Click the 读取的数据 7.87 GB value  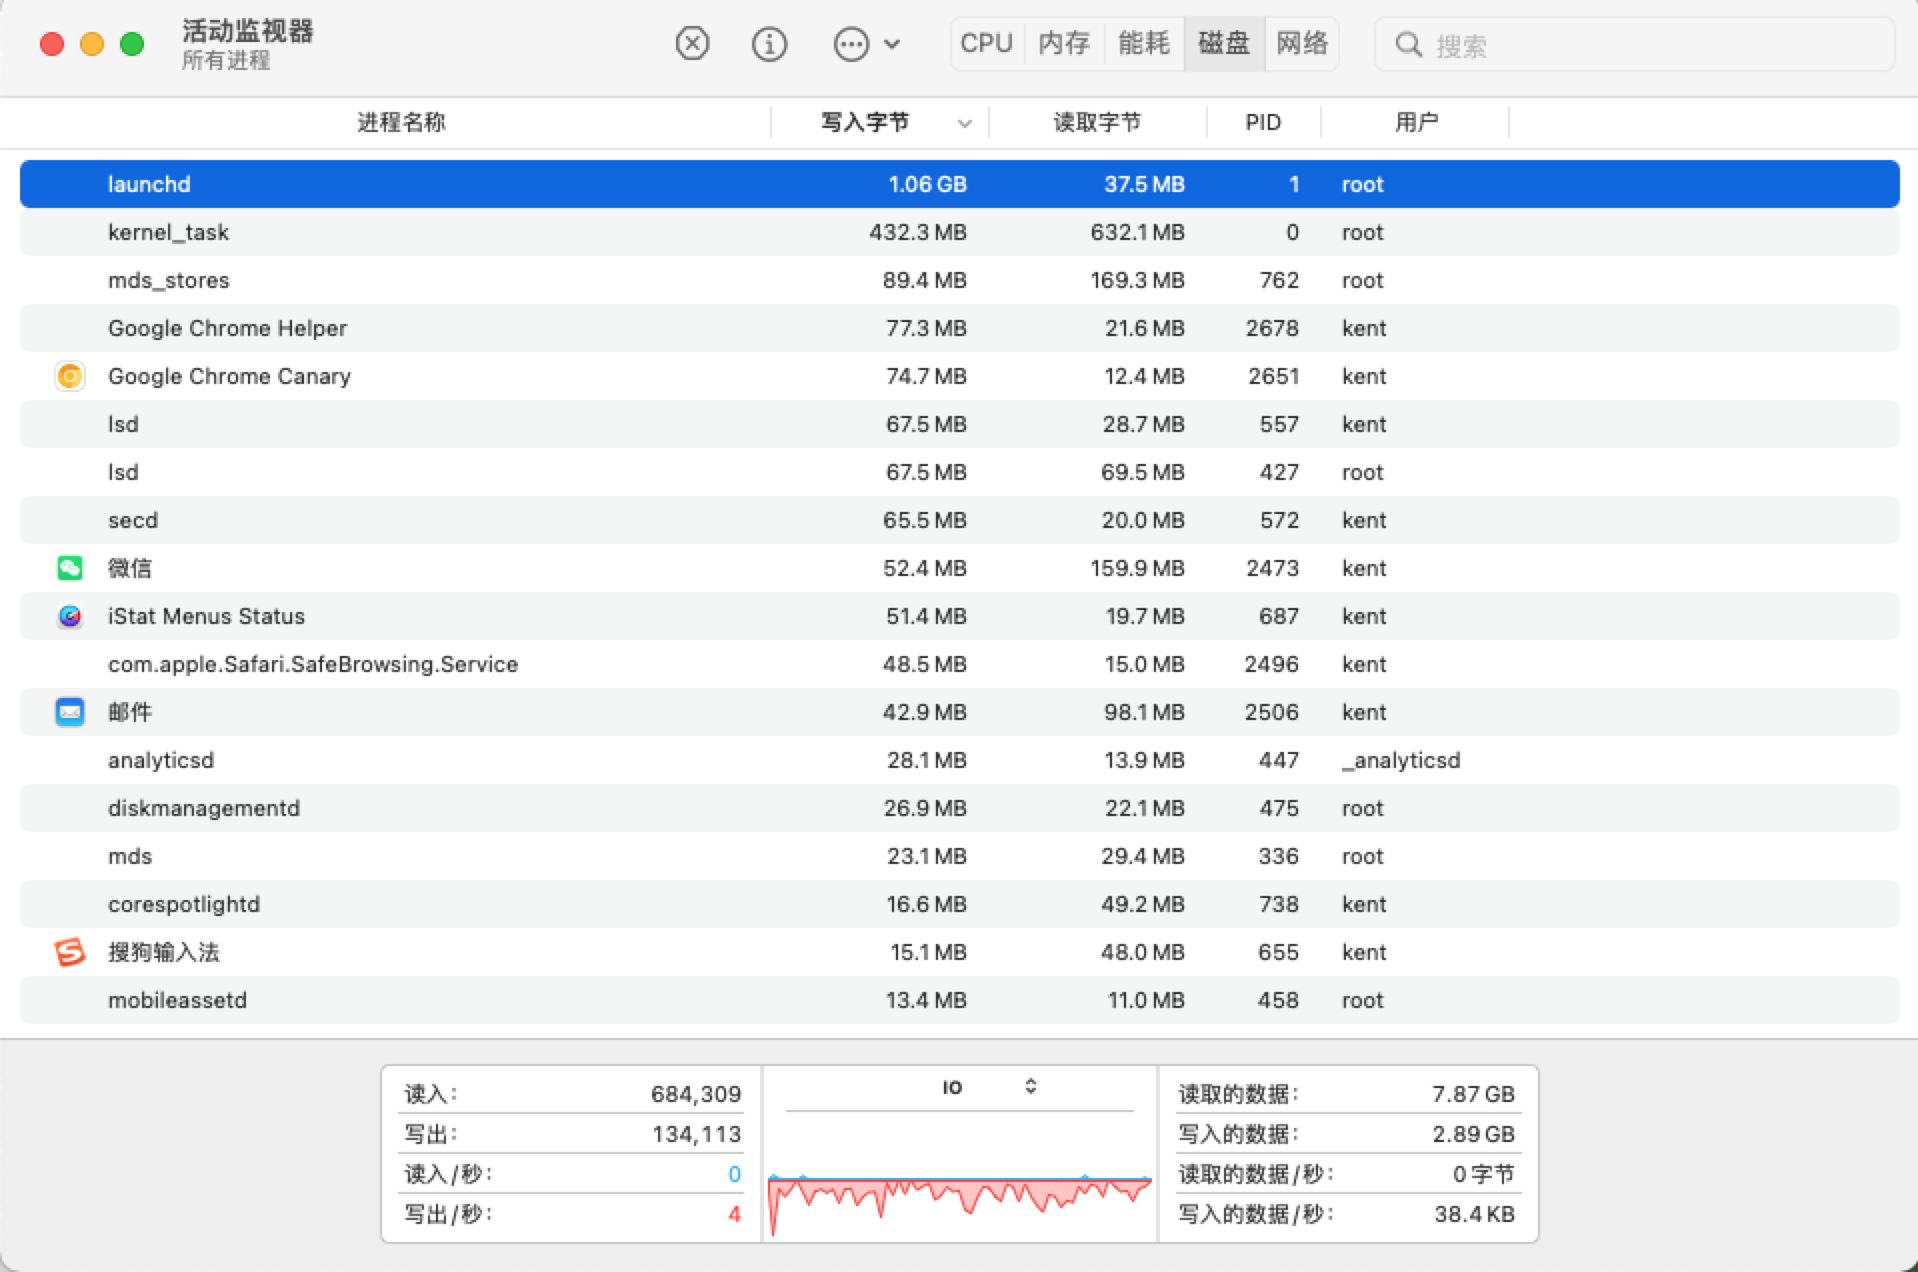1473,1093
